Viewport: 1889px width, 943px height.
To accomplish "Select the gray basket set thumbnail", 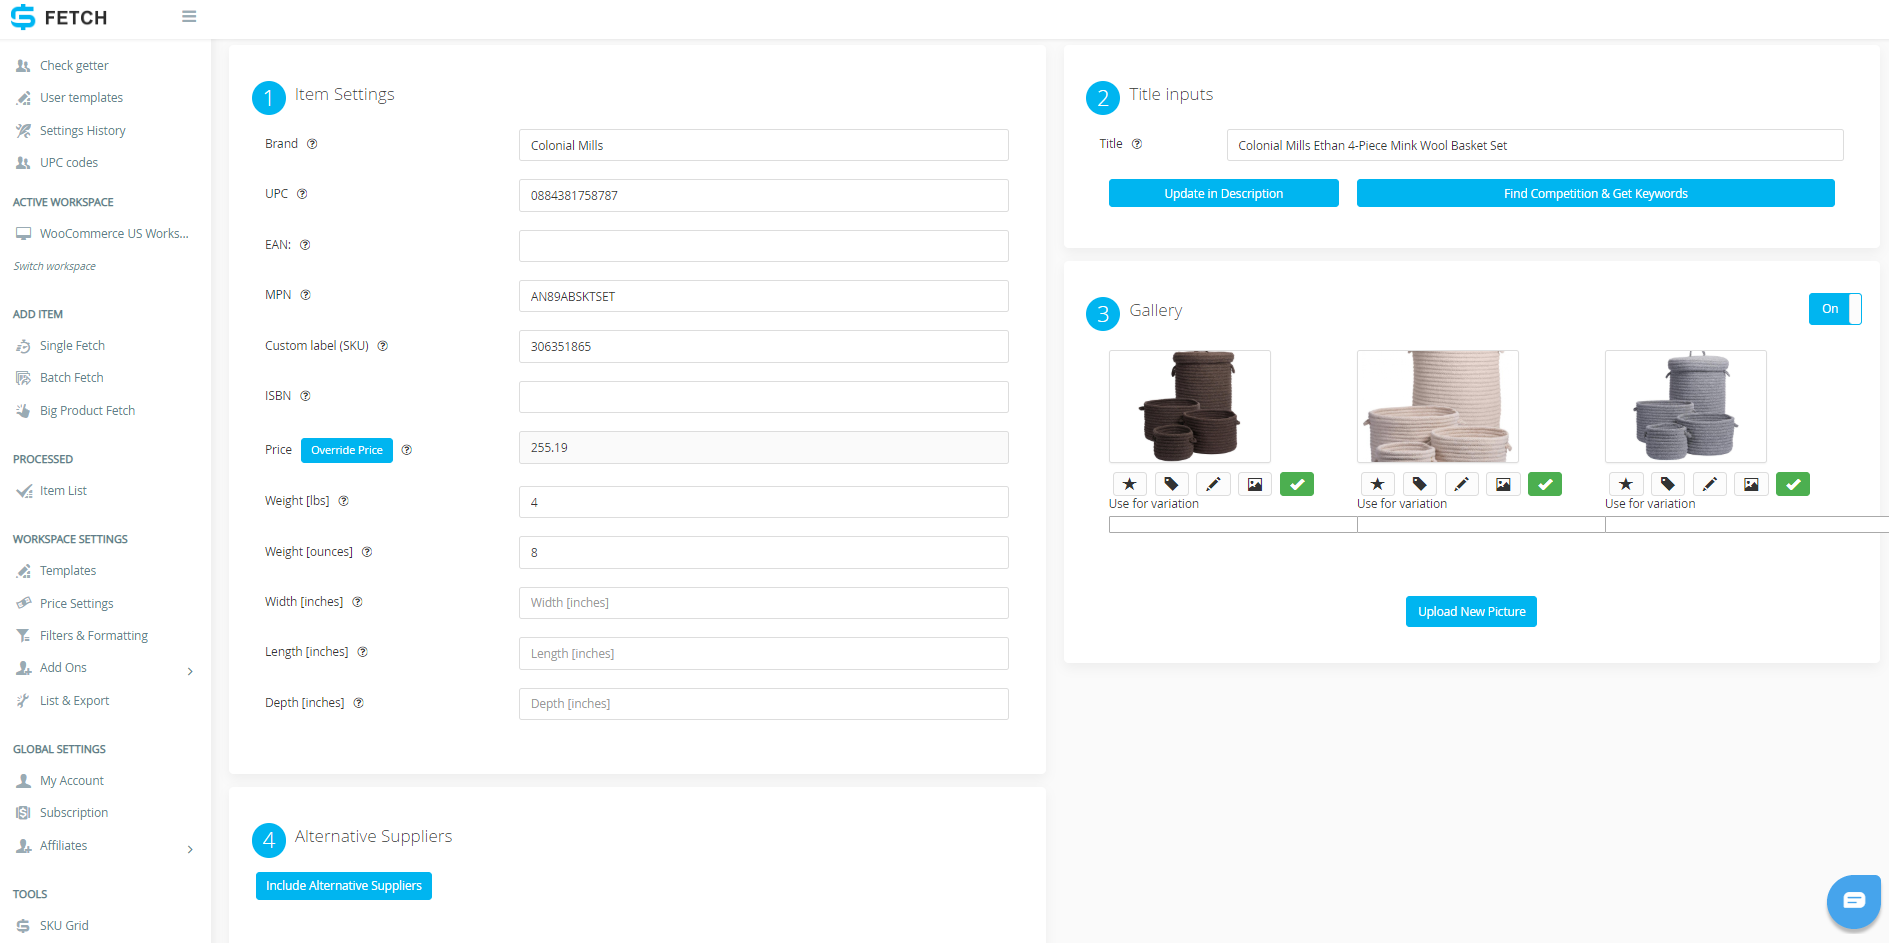I will [1686, 406].
